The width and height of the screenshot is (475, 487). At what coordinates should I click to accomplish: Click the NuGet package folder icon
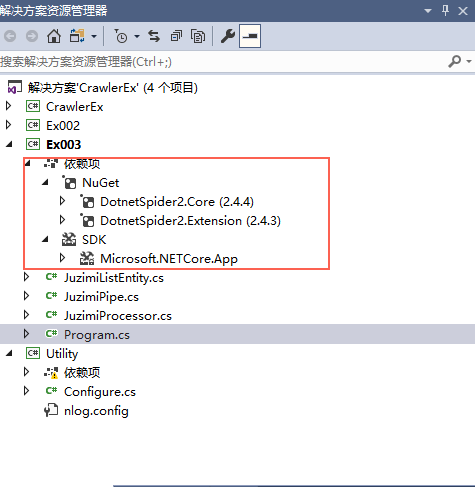pos(69,182)
